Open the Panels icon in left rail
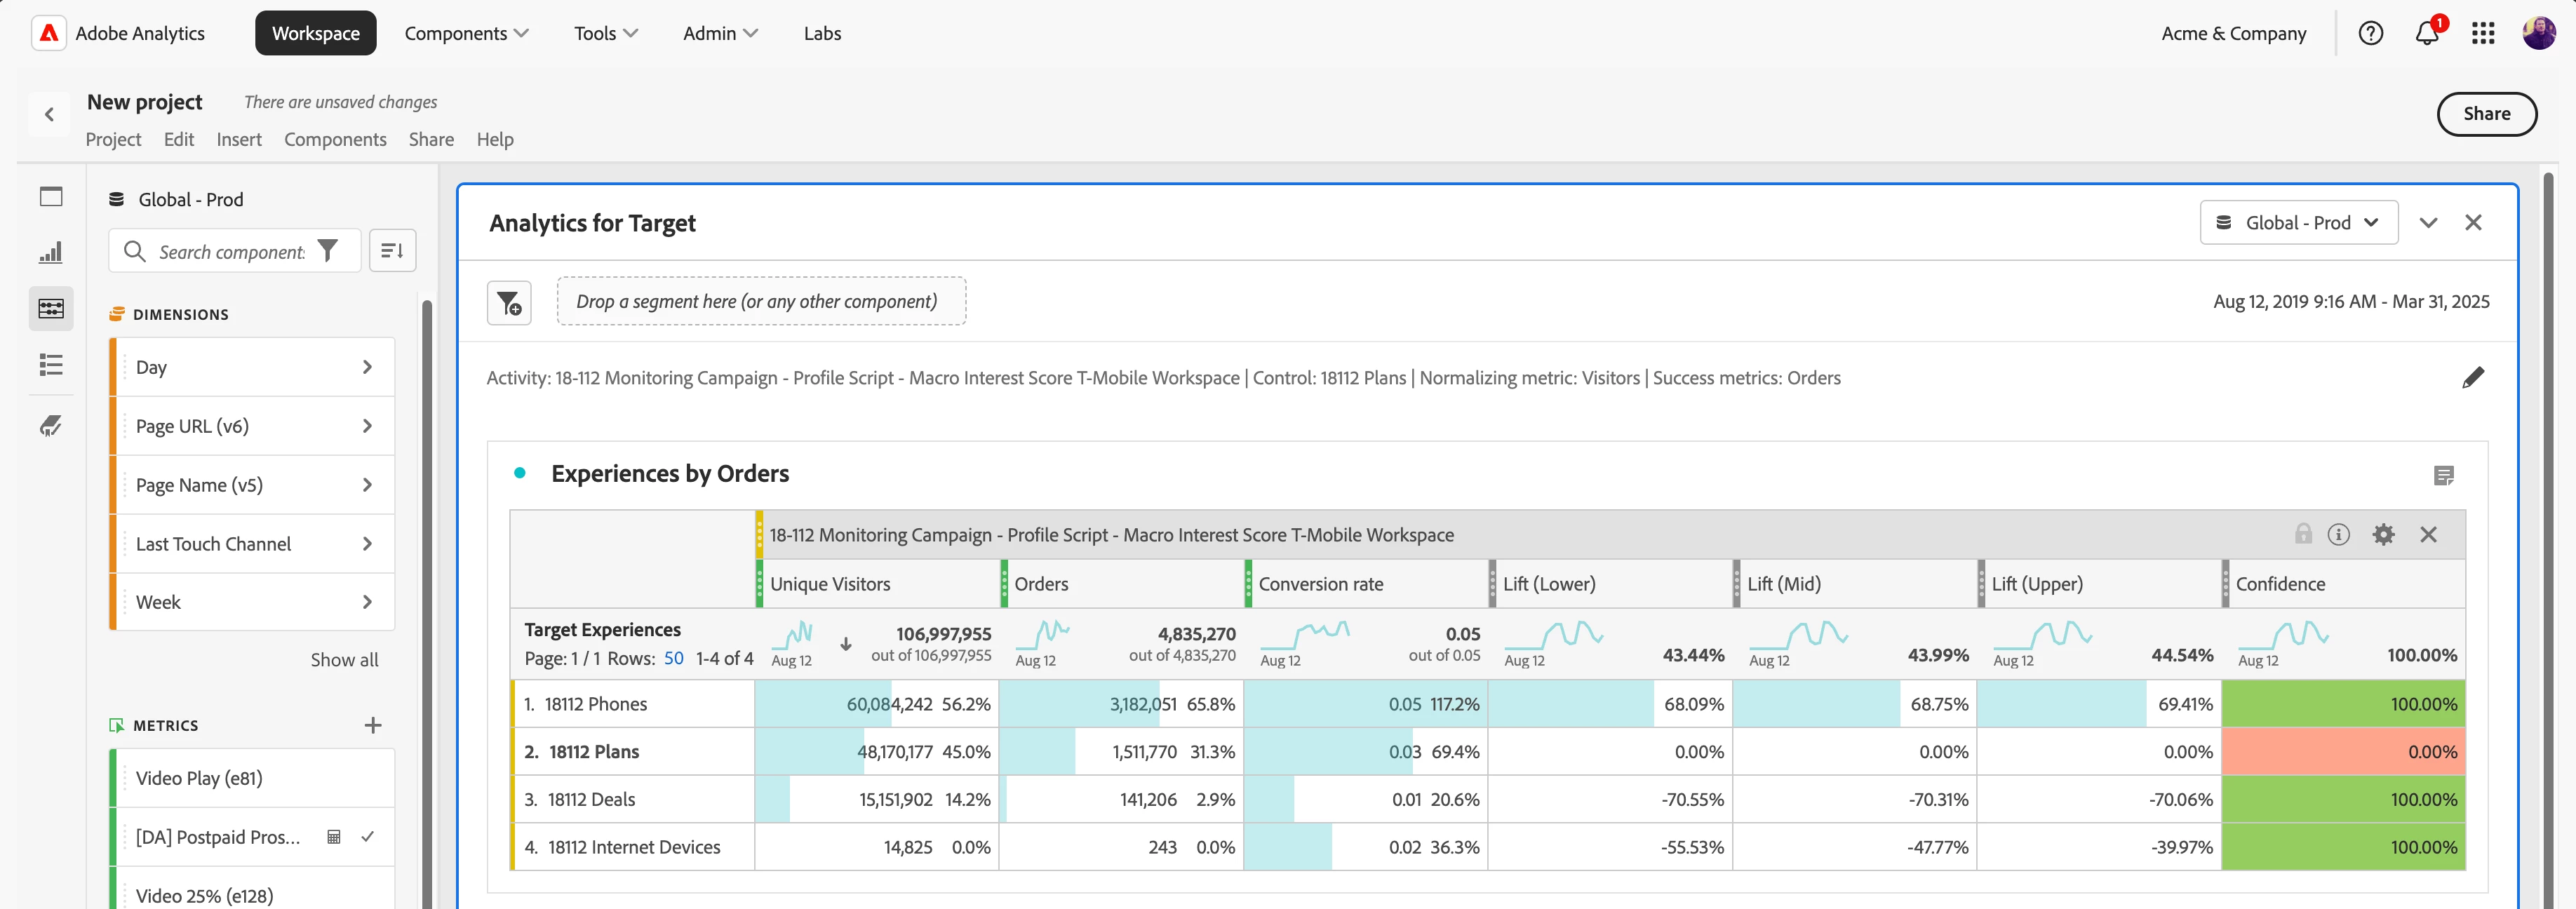Image resolution: width=2576 pixels, height=909 pixels. [51, 196]
